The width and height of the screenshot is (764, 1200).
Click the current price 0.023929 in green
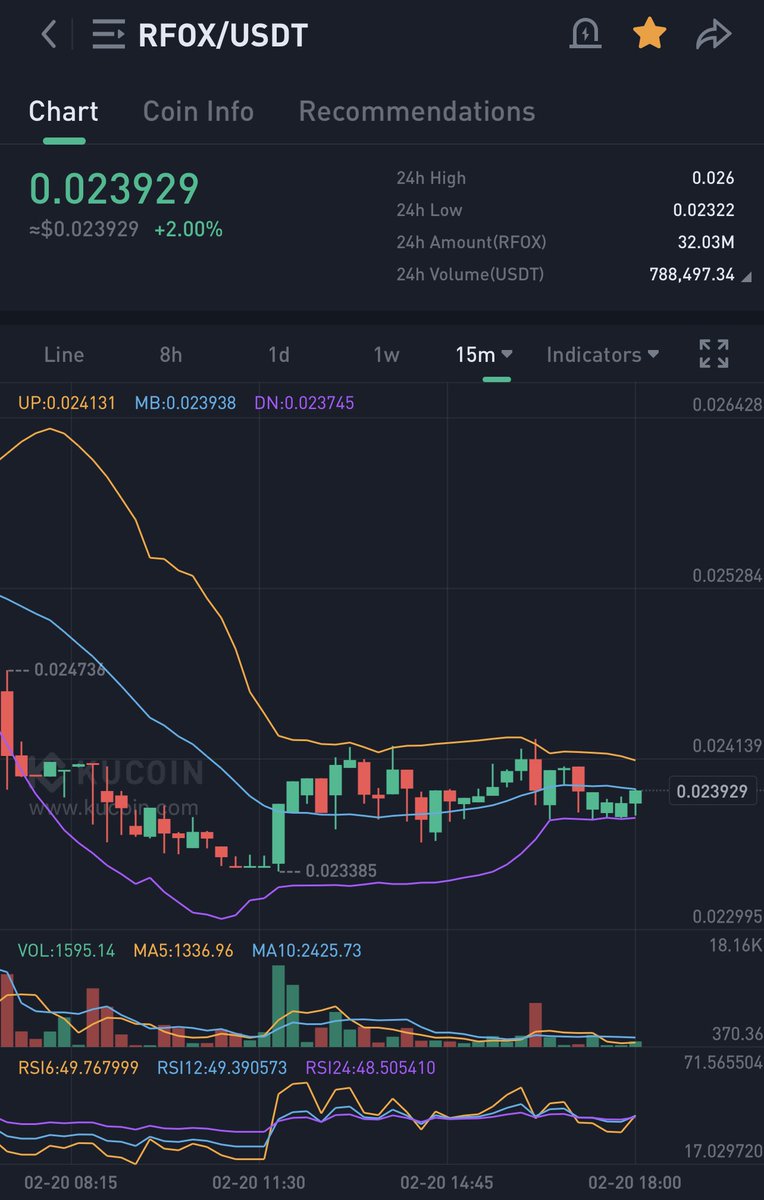click(114, 189)
